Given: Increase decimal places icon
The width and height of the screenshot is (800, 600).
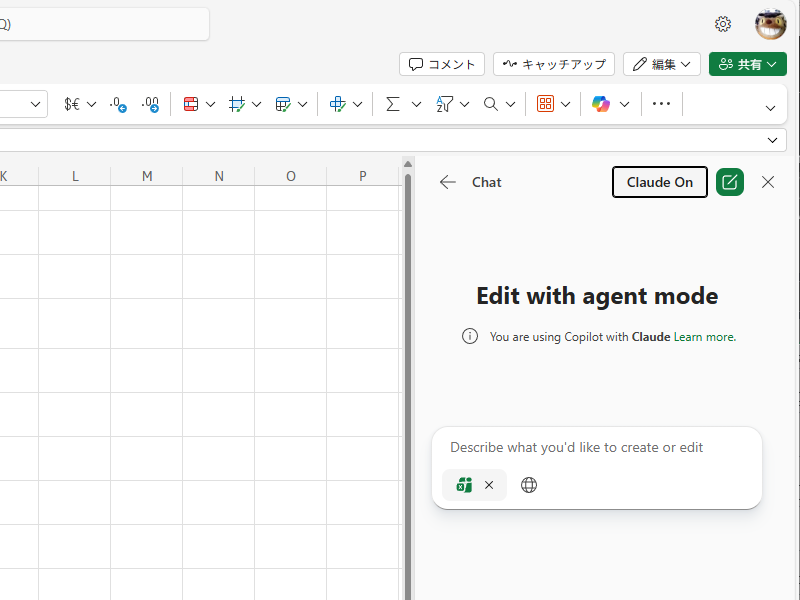Looking at the screenshot, I should point(151,104).
